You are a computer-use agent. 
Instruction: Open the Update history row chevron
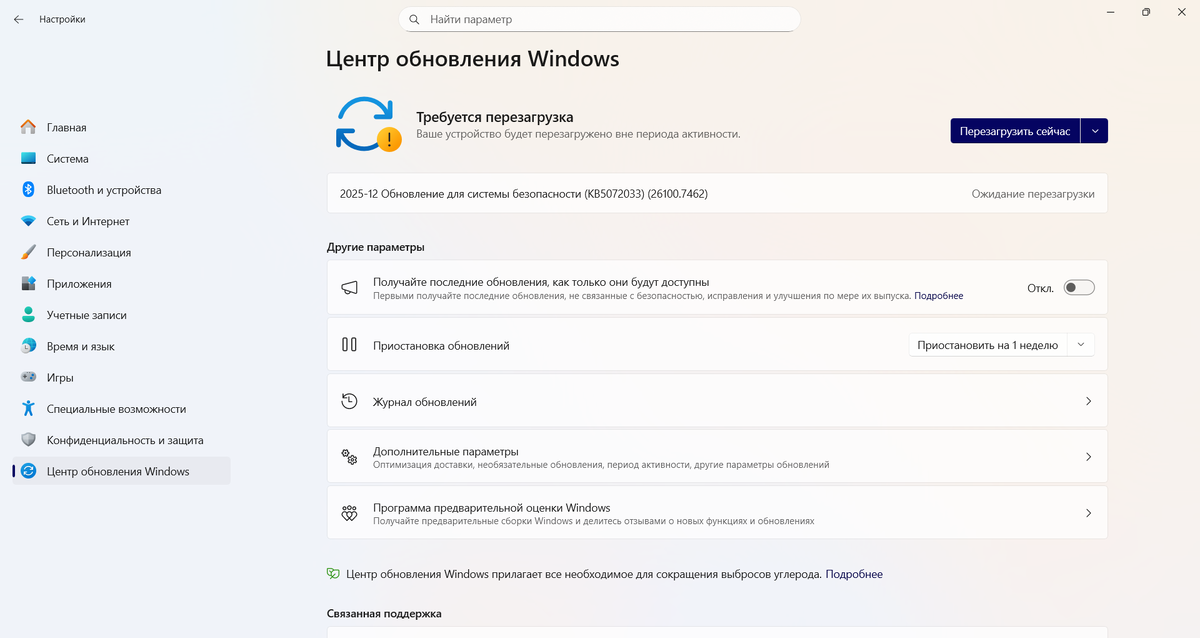[x=1088, y=402]
